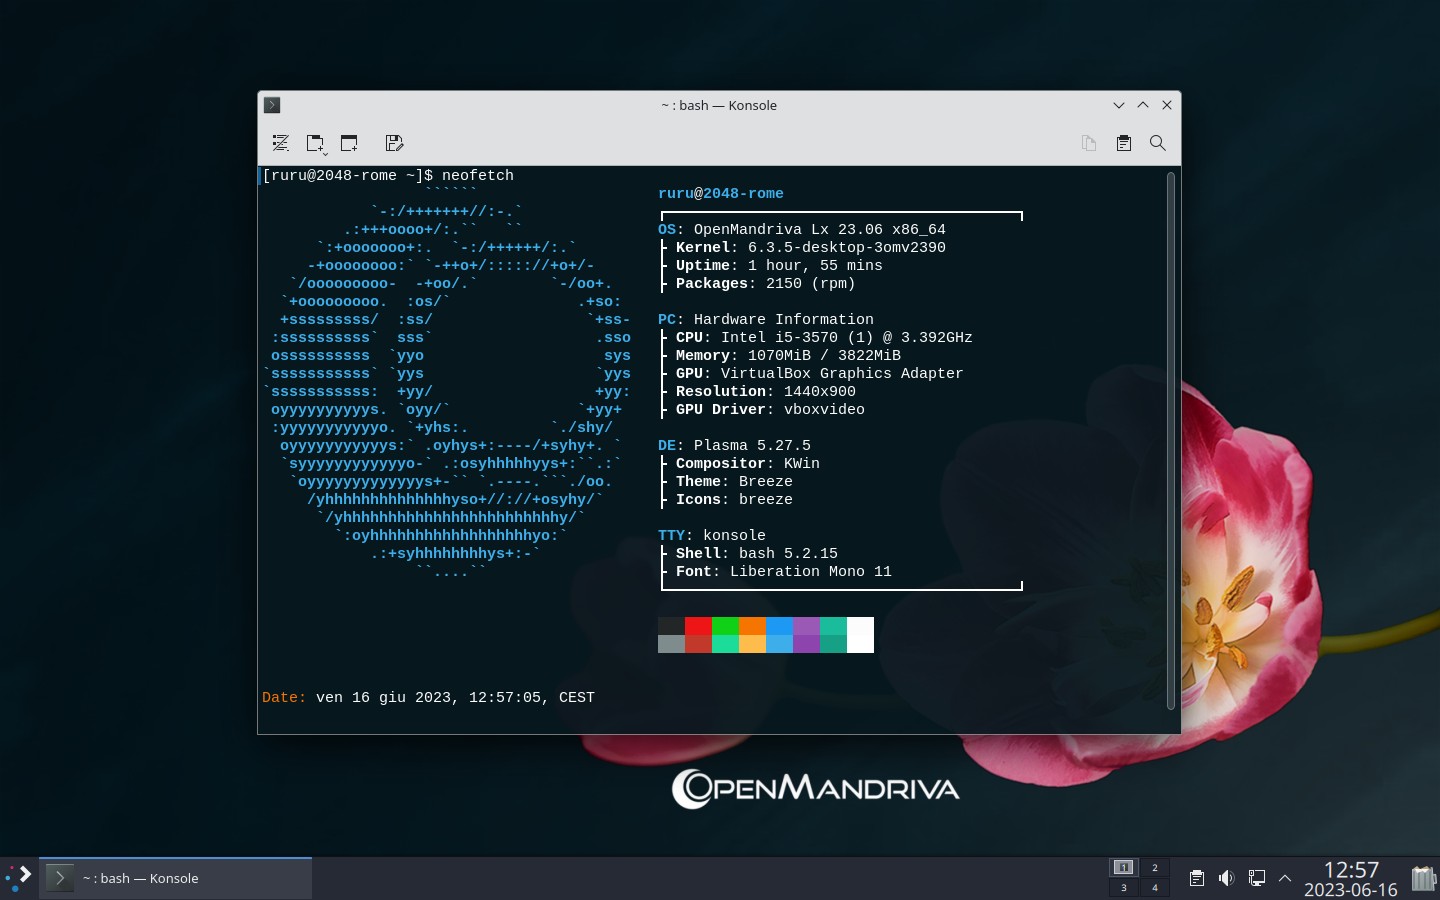The height and width of the screenshot is (900, 1440).
Task: Click the Quick Commands toolbar icon
Action: pyautogui.click(x=281, y=143)
